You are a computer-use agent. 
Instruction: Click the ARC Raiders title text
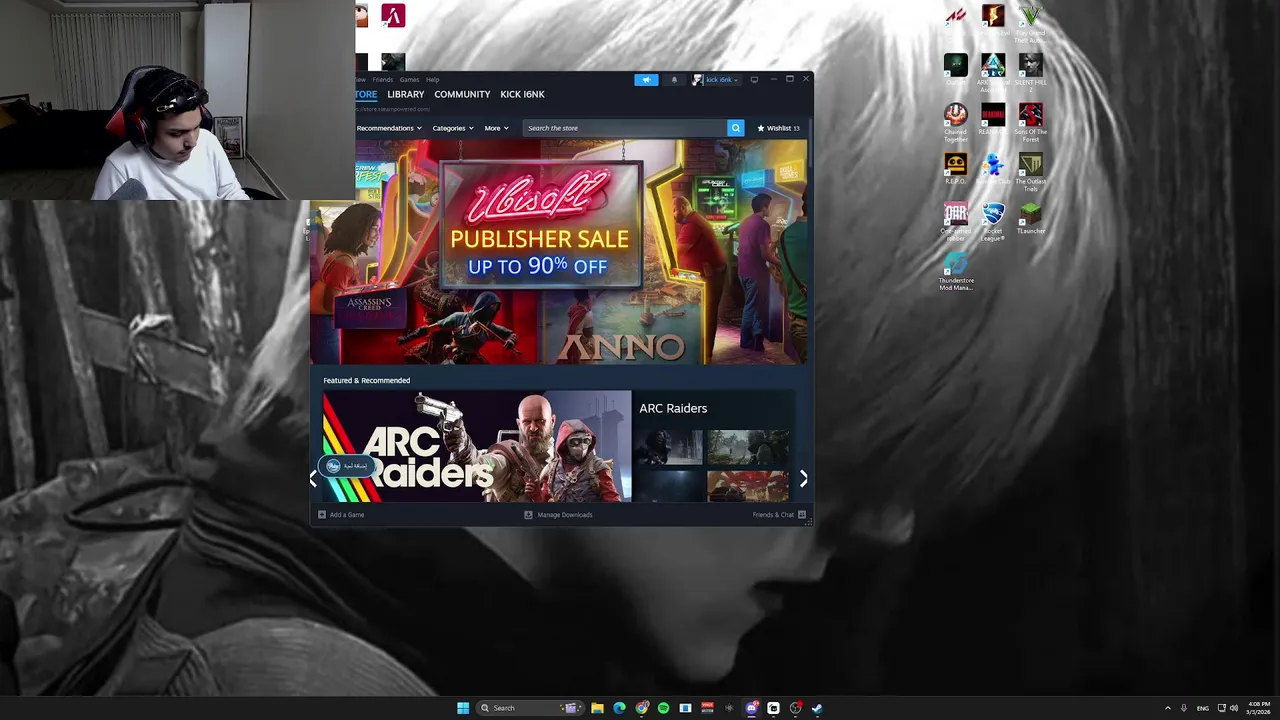[x=673, y=408]
